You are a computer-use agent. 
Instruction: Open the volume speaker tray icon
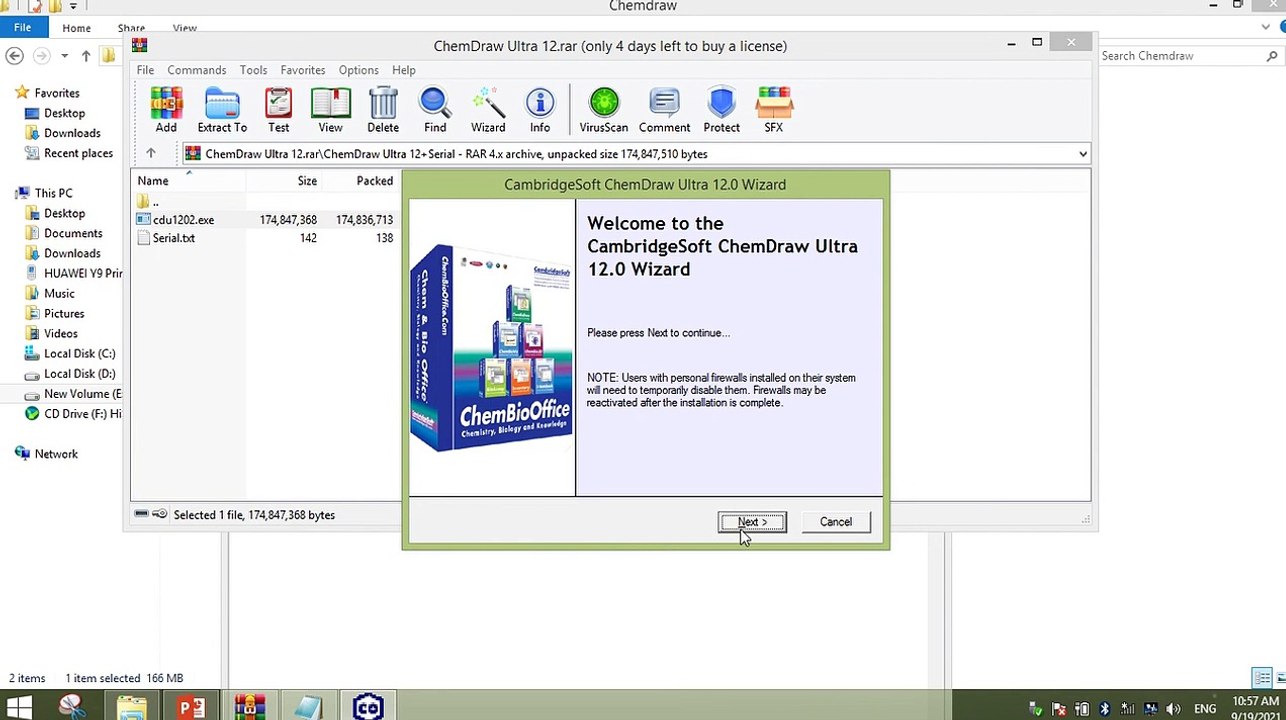[1173, 709]
